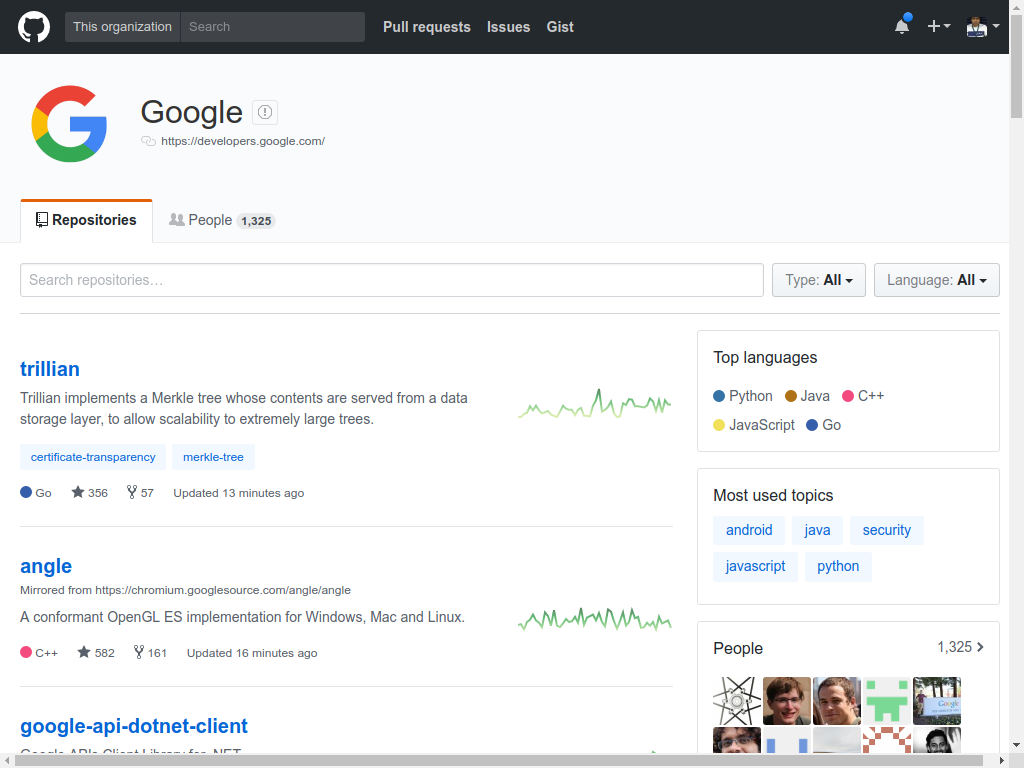Click trillian's fork count 57
The width and height of the screenshot is (1024, 768).
tap(140, 492)
